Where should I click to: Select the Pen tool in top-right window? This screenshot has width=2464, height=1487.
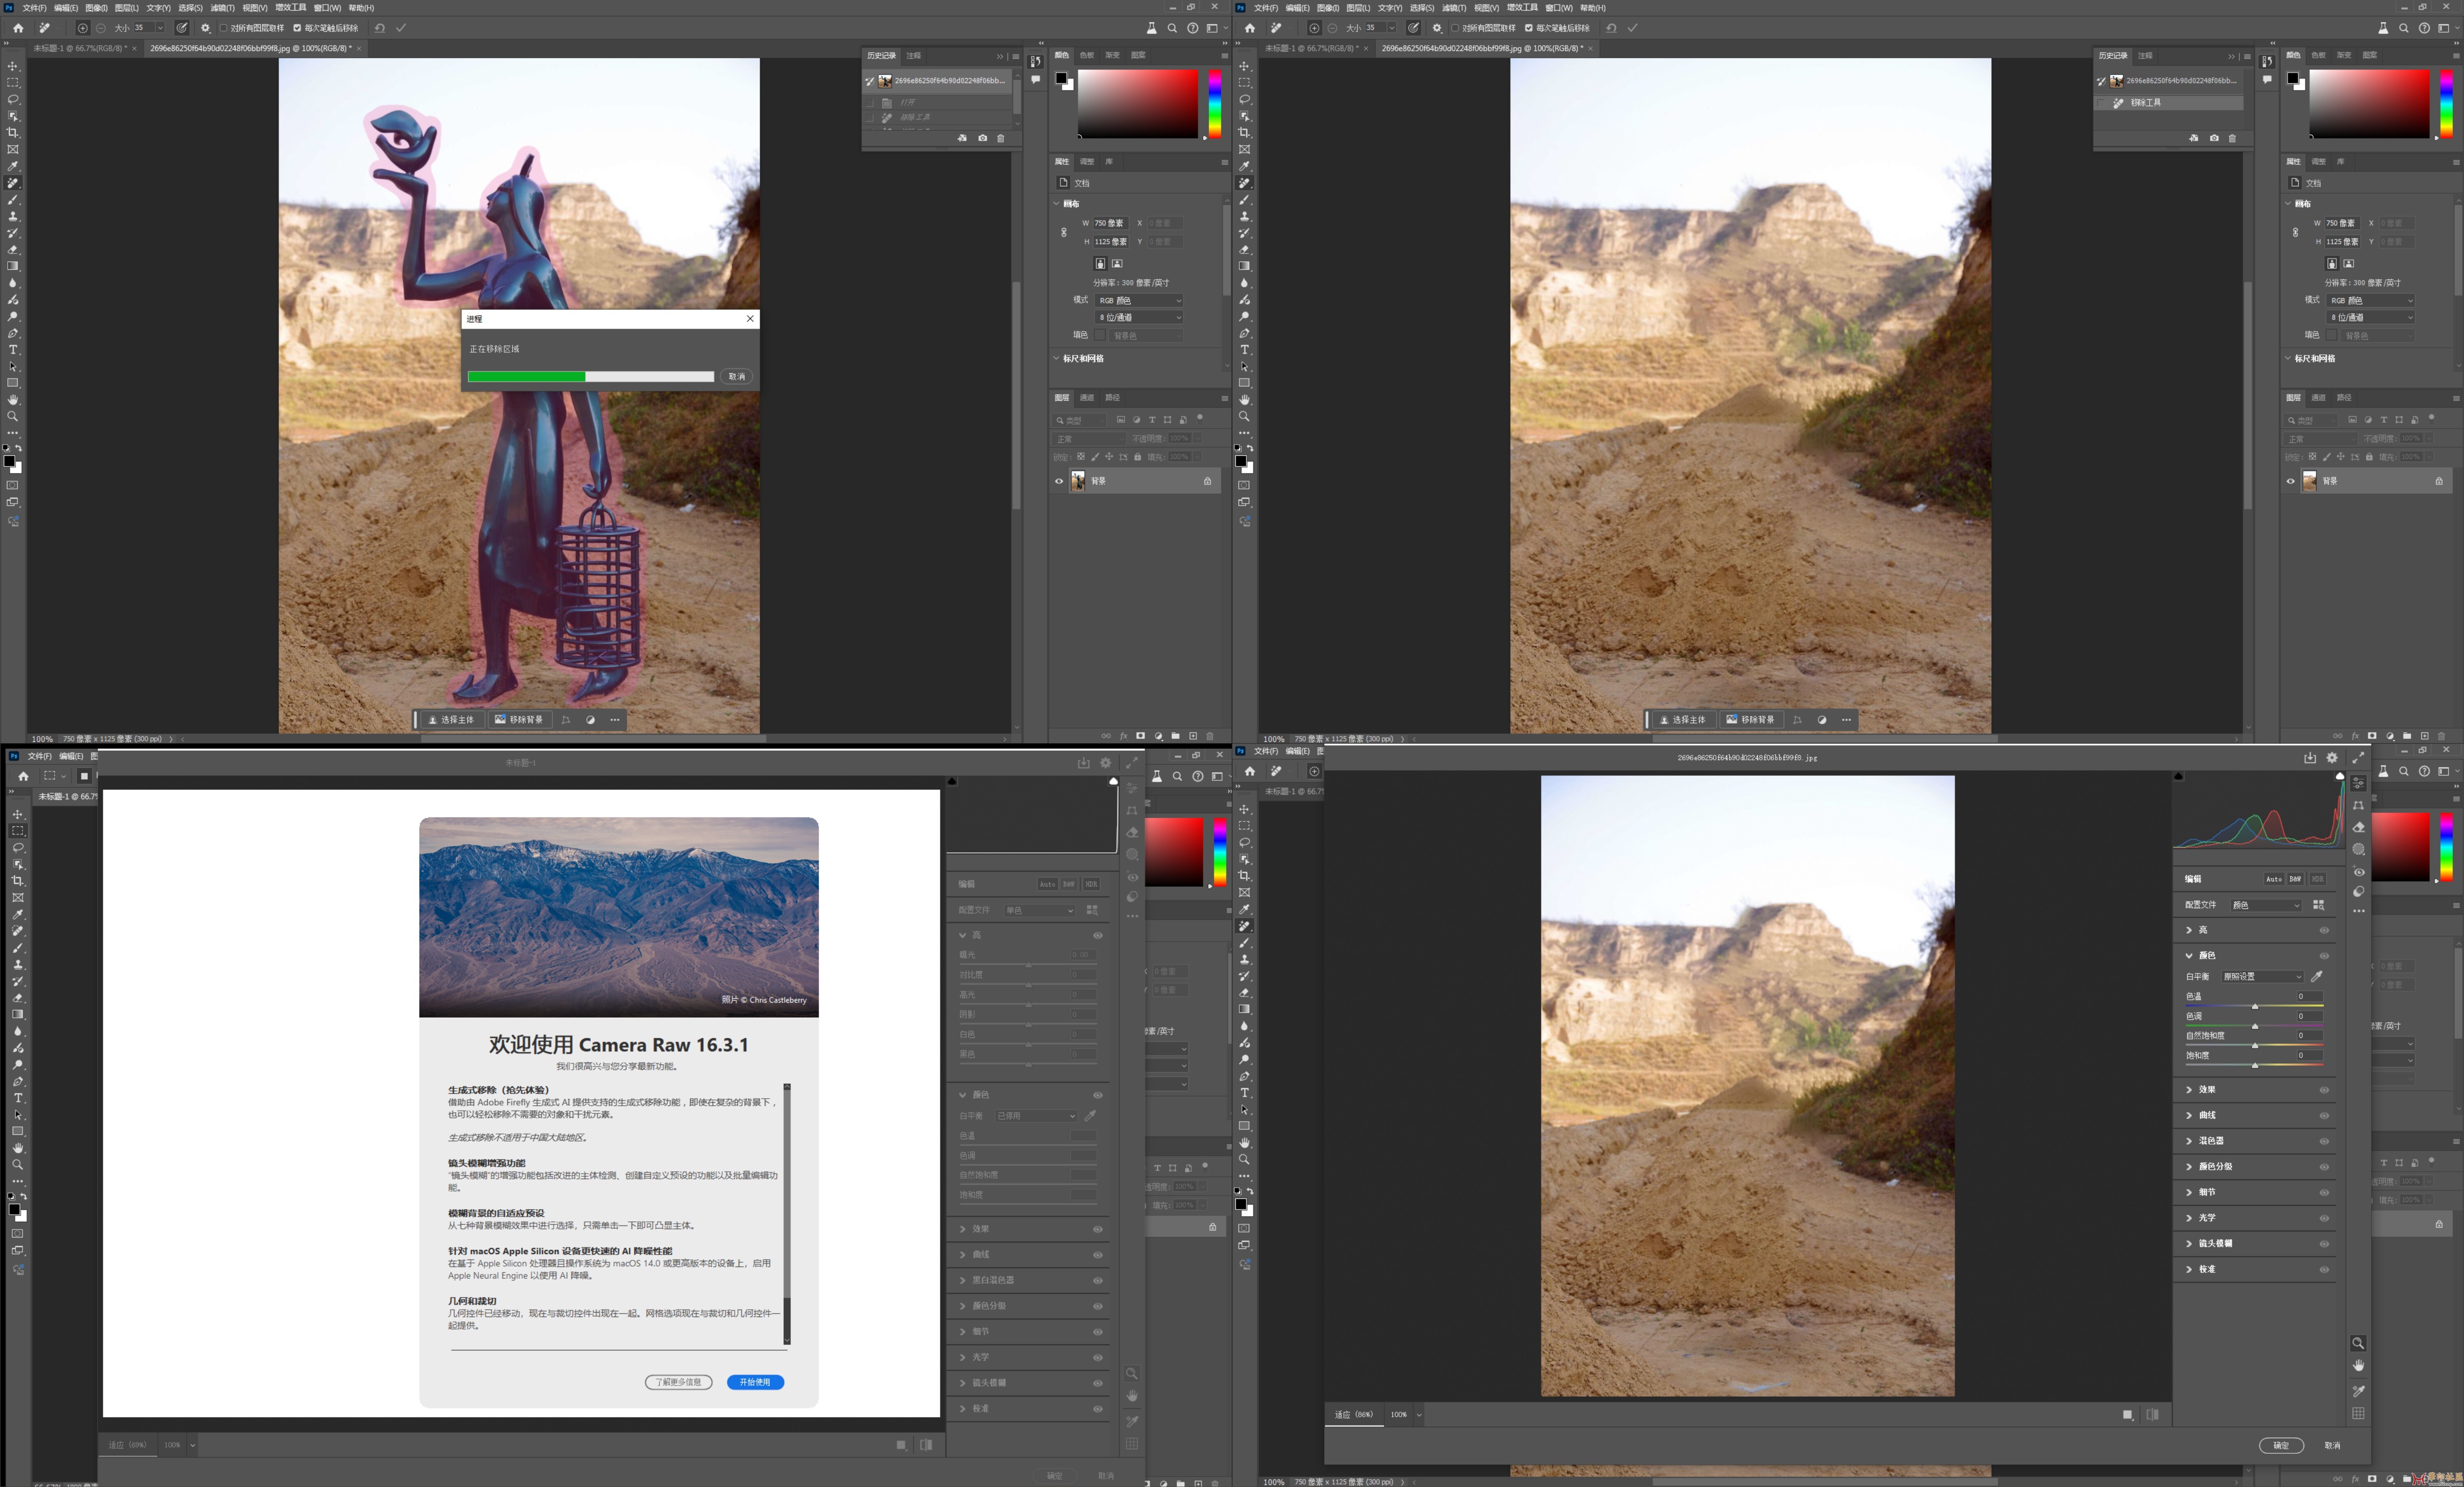pyautogui.click(x=1244, y=333)
